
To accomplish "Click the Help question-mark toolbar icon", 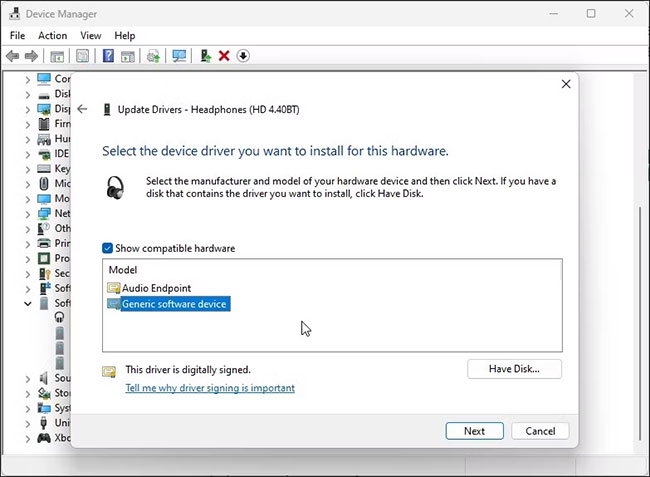I will coord(108,56).
